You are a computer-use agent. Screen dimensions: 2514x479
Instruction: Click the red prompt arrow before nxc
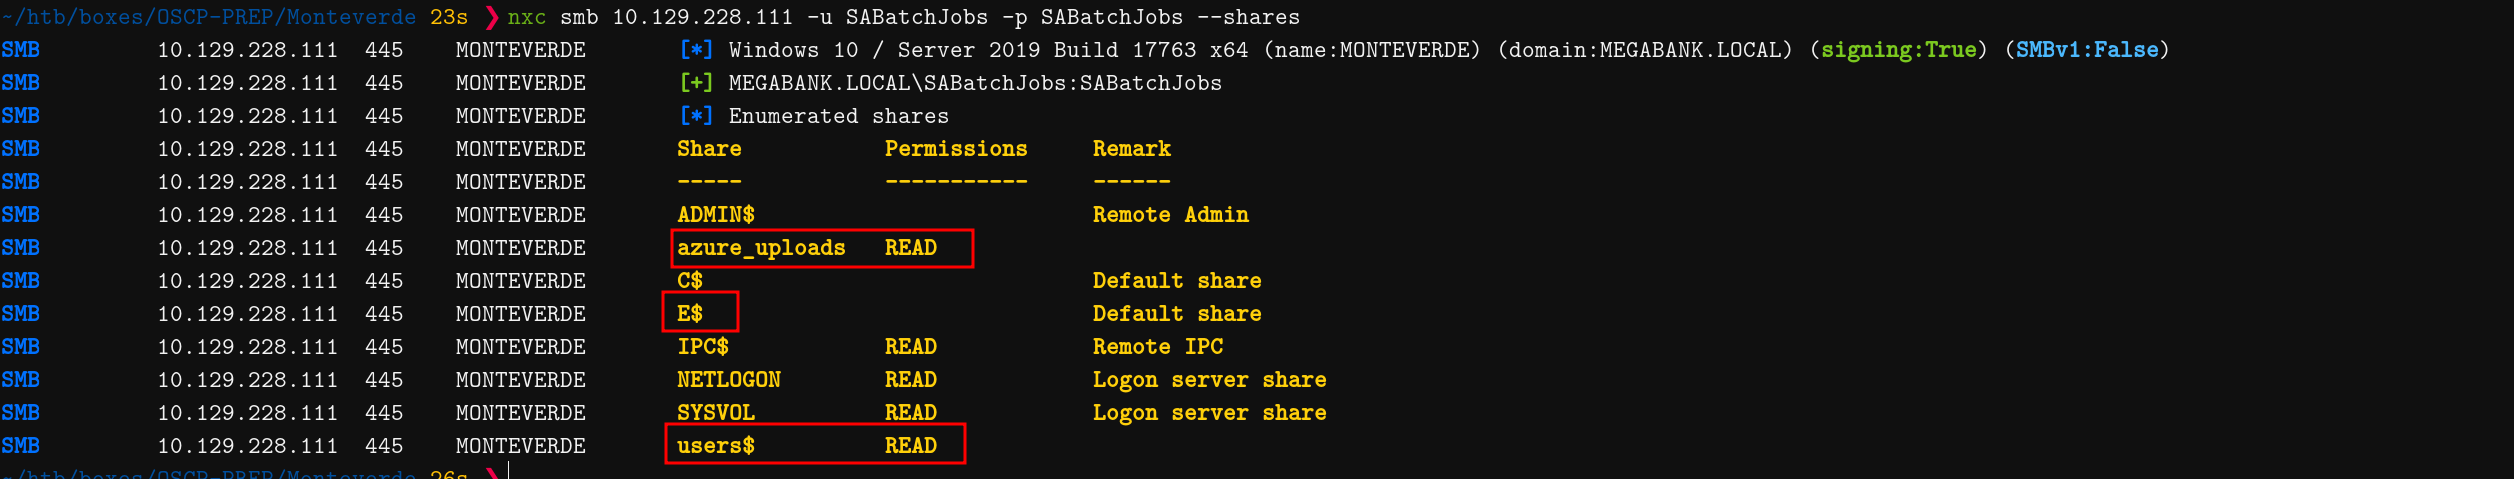click(491, 17)
